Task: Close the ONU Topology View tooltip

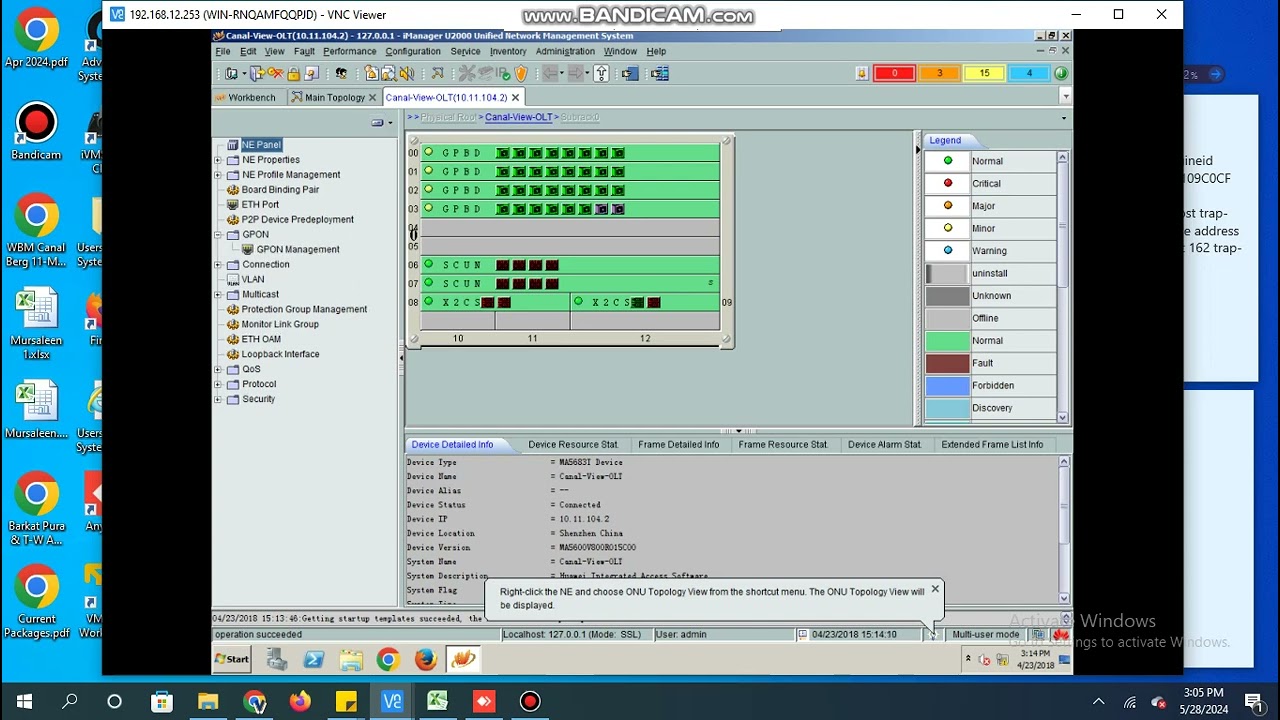Action: pyautogui.click(x=935, y=589)
